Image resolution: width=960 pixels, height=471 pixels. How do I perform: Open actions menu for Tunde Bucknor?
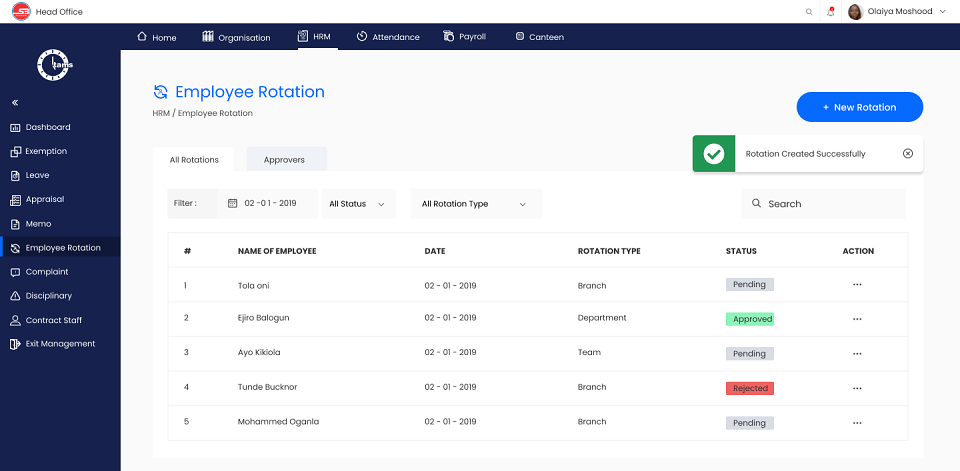[x=857, y=388]
